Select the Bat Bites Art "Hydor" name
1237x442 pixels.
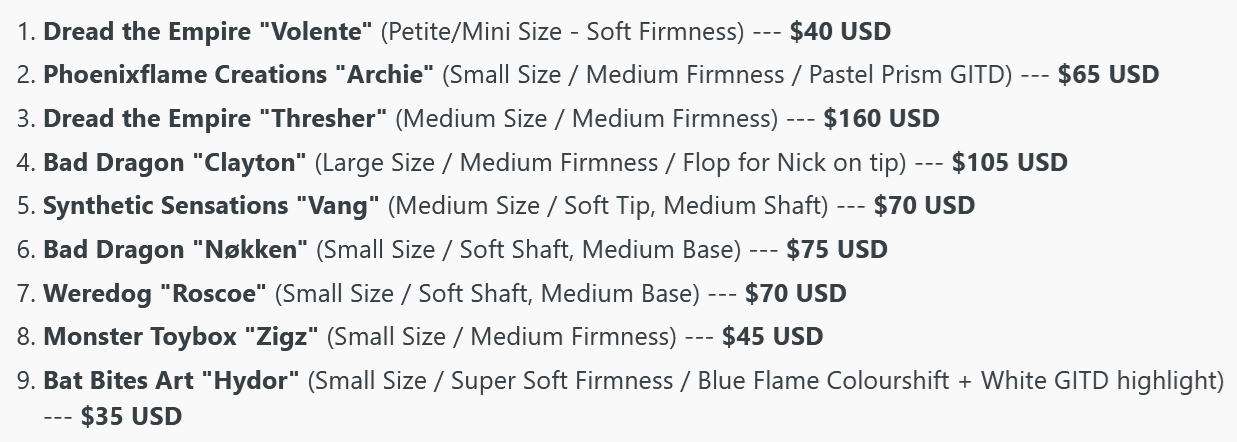171,381
